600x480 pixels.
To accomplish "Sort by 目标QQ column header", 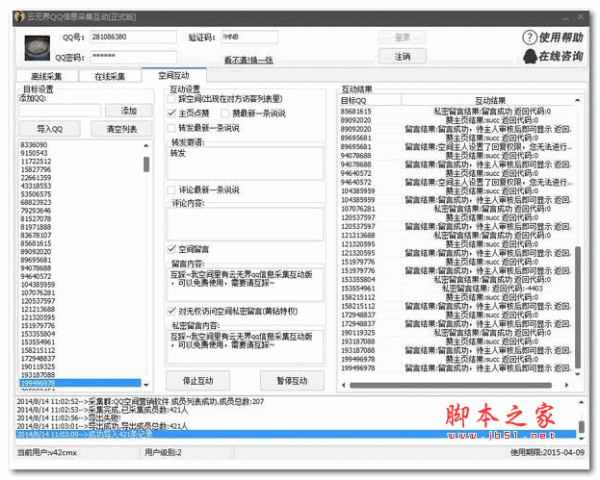I will coord(370,101).
